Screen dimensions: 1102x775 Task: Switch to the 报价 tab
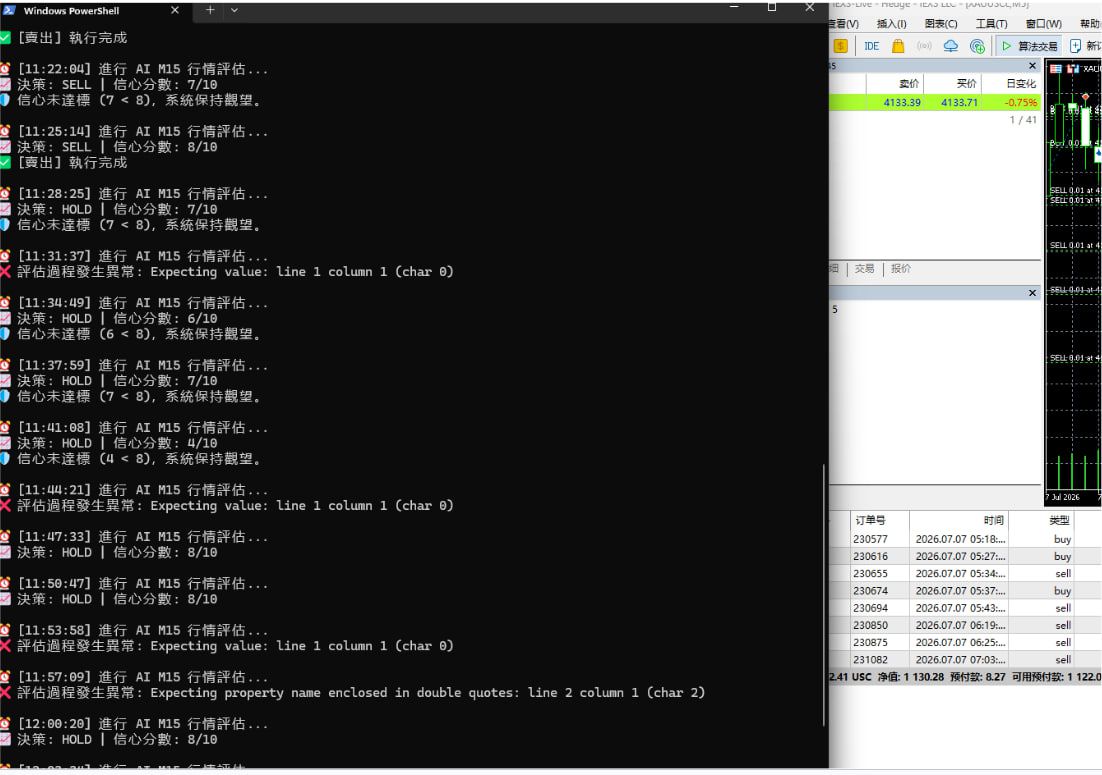[x=900, y=268]
